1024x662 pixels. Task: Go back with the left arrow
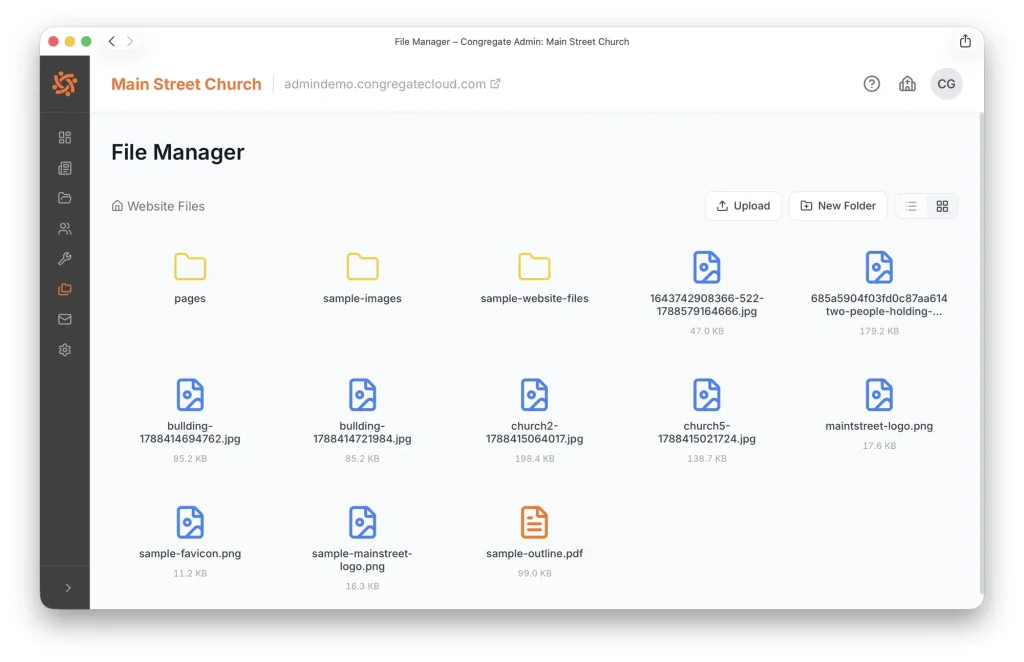coord(112,41)
